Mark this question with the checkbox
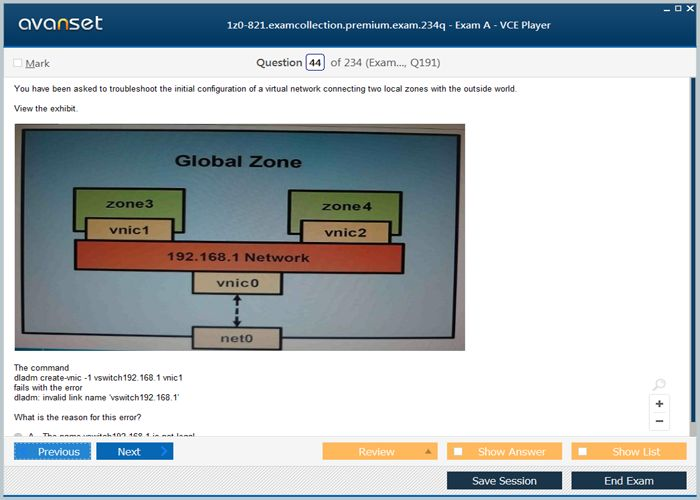Image resolution: width=700 pixels, height=500 pixels. [18, 63]
